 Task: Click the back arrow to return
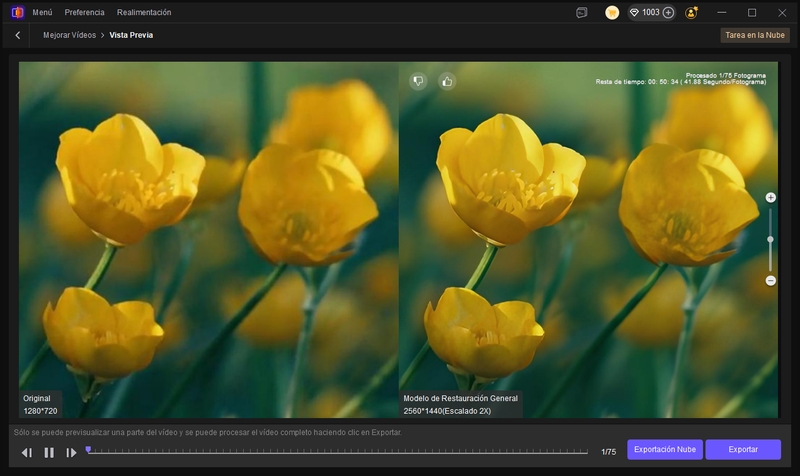point(18,35)
